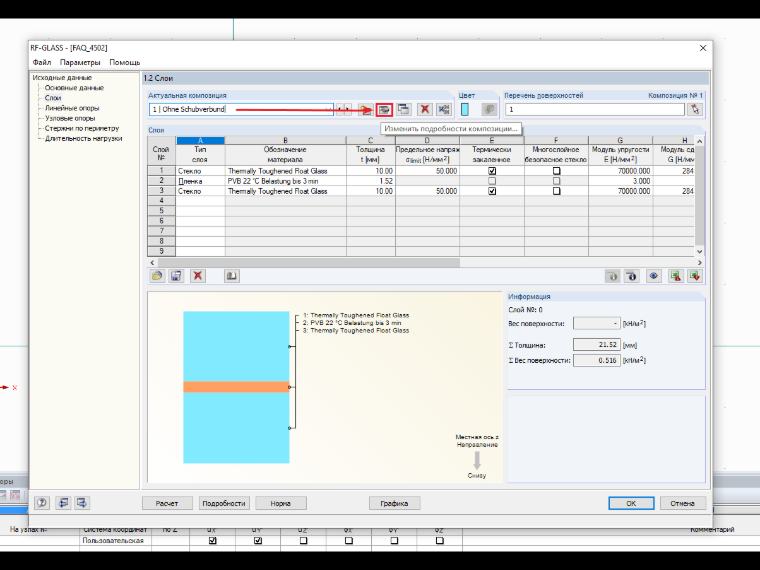Delete the current composition with red X
The height and width of the screenshot is (570, 760).
point(425,110)
